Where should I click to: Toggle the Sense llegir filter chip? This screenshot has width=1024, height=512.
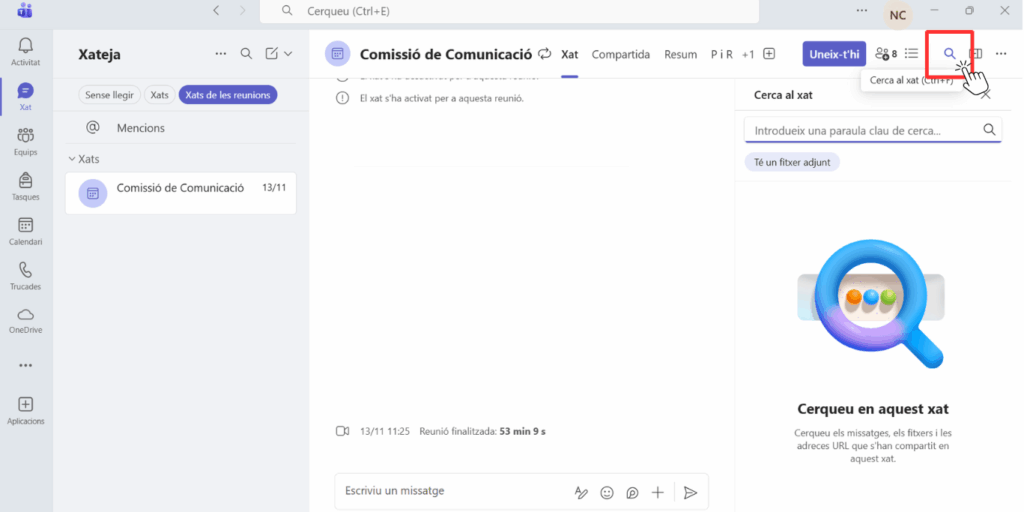109,95
